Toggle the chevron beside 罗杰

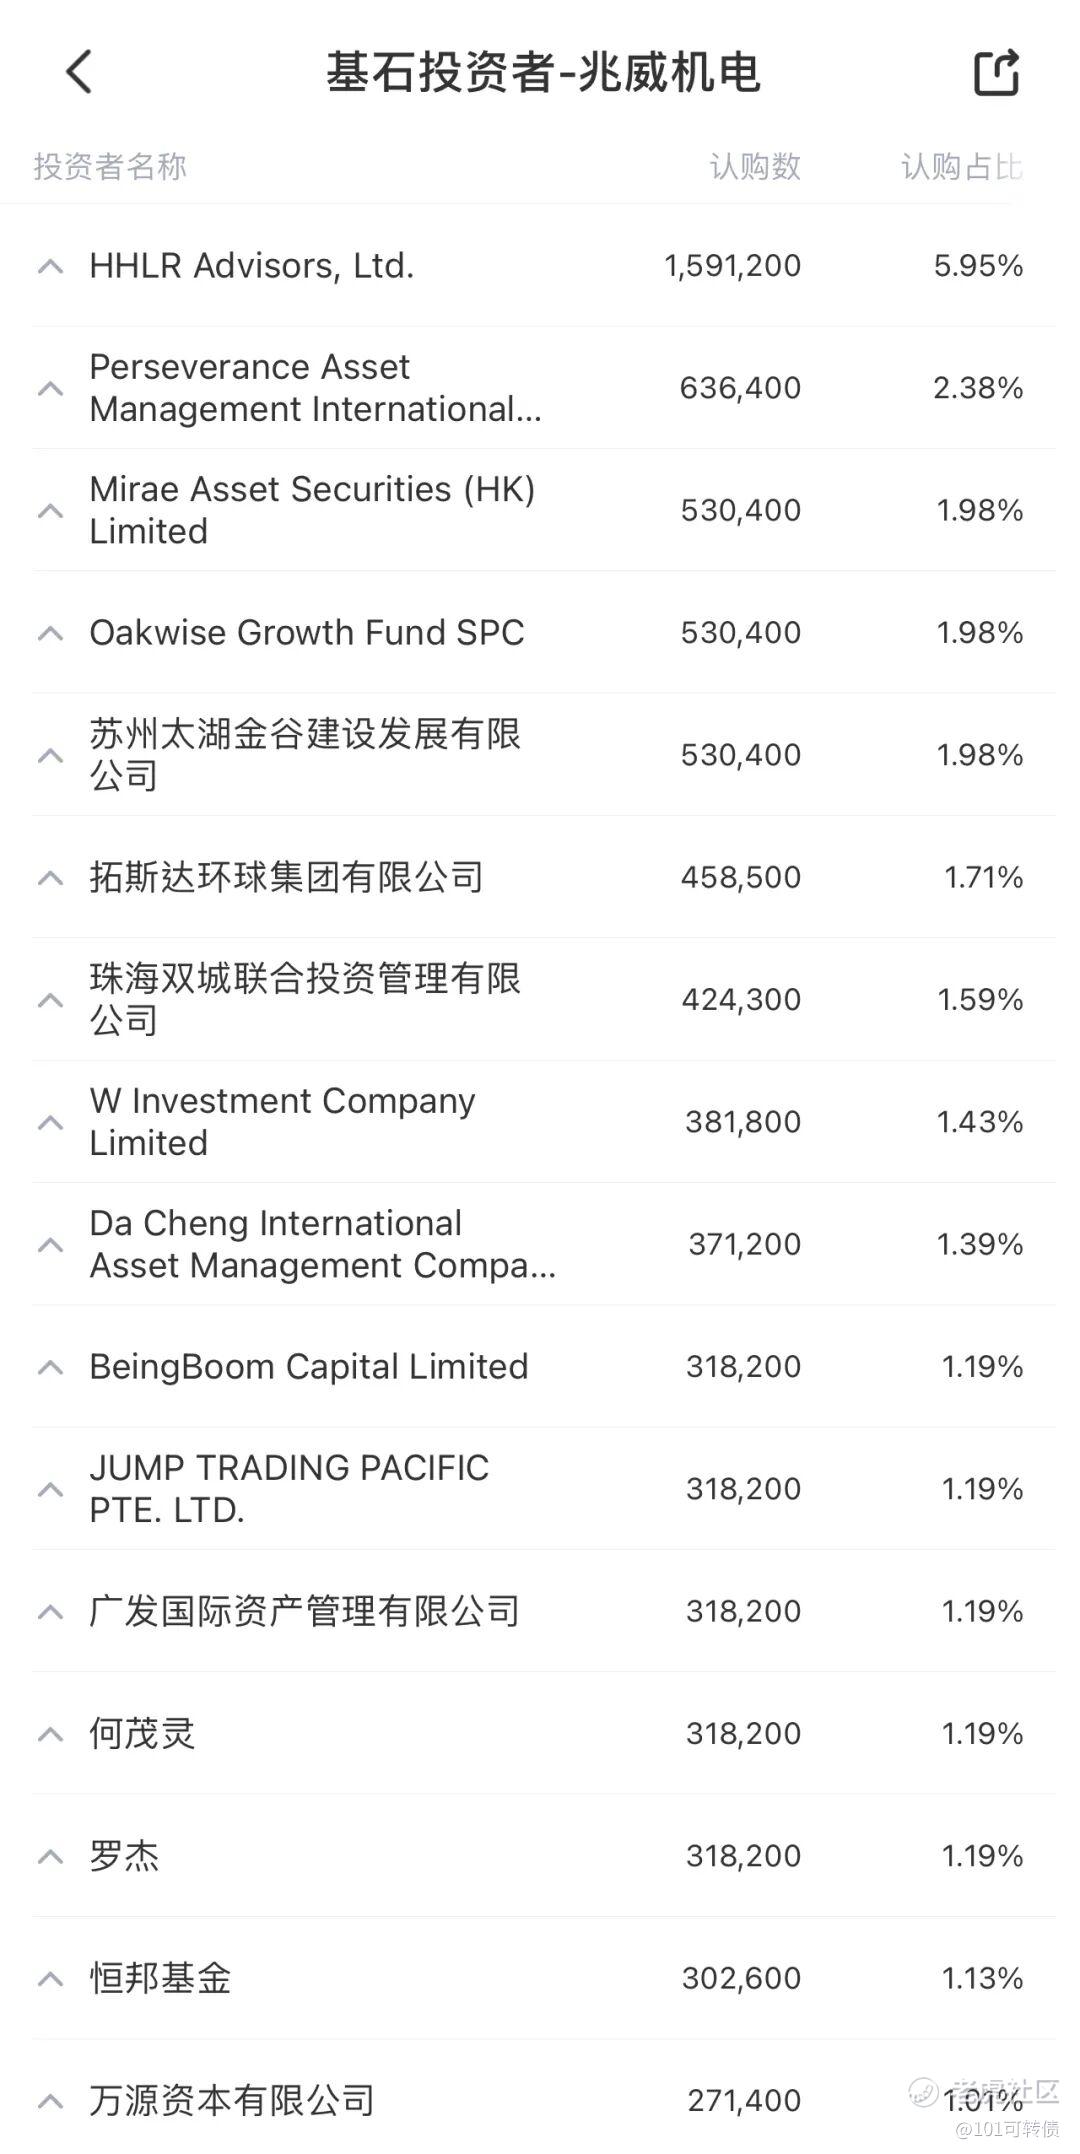pyautogui.click(x=50, y=1856)
